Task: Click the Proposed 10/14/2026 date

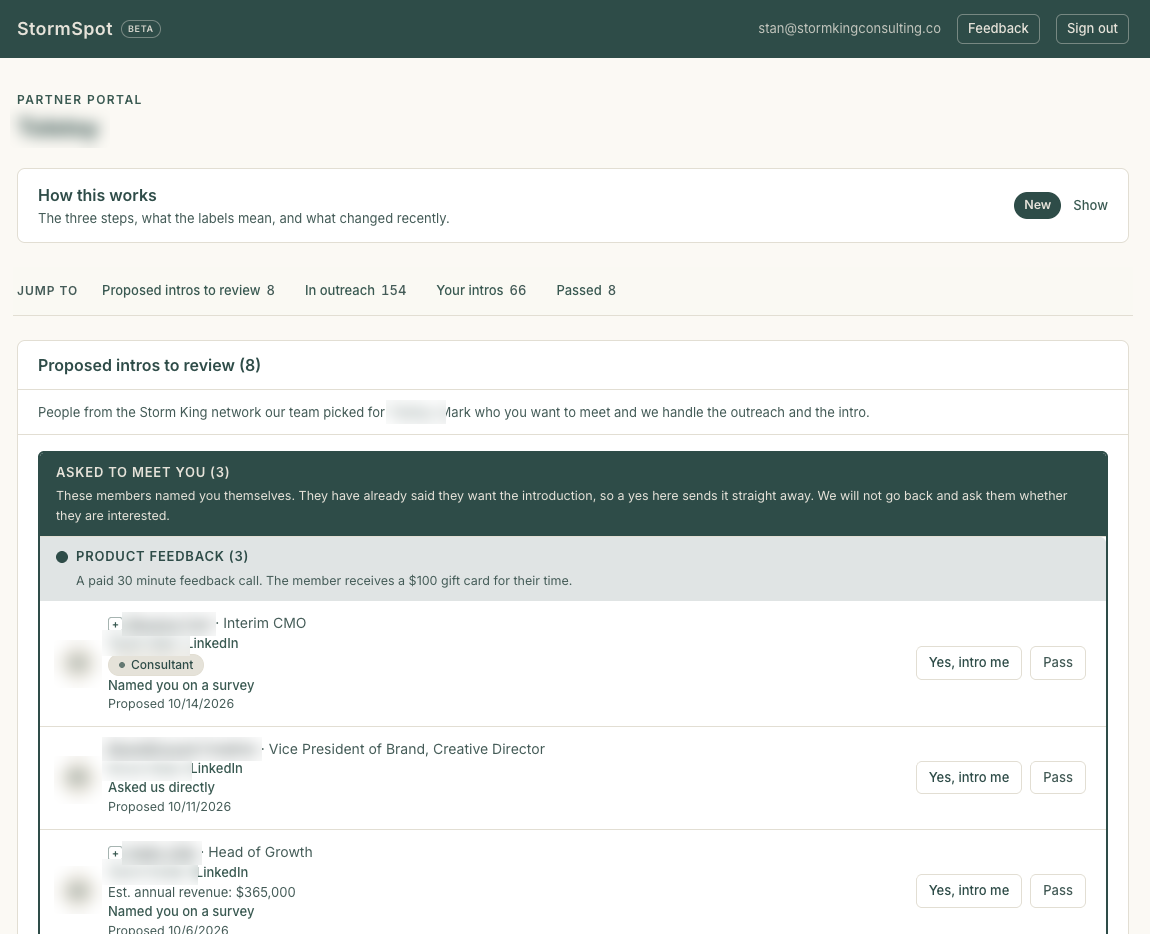Action: point(171,704)
